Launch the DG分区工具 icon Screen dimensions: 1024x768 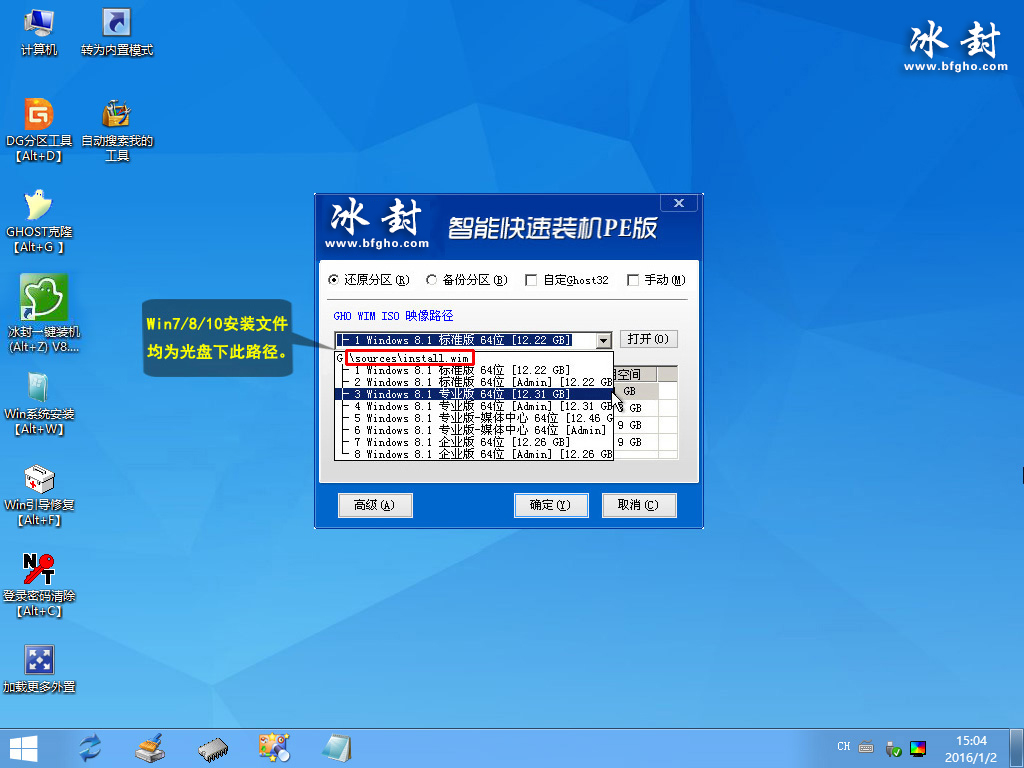(x=39, y=129)
